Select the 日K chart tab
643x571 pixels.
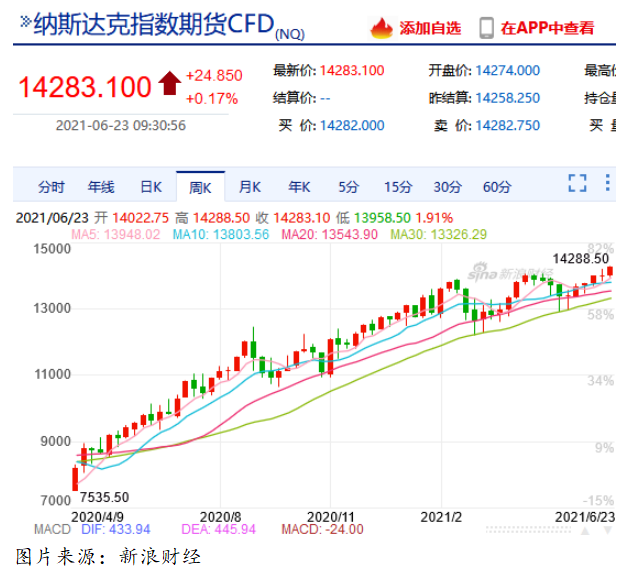(x=151, y=187)
